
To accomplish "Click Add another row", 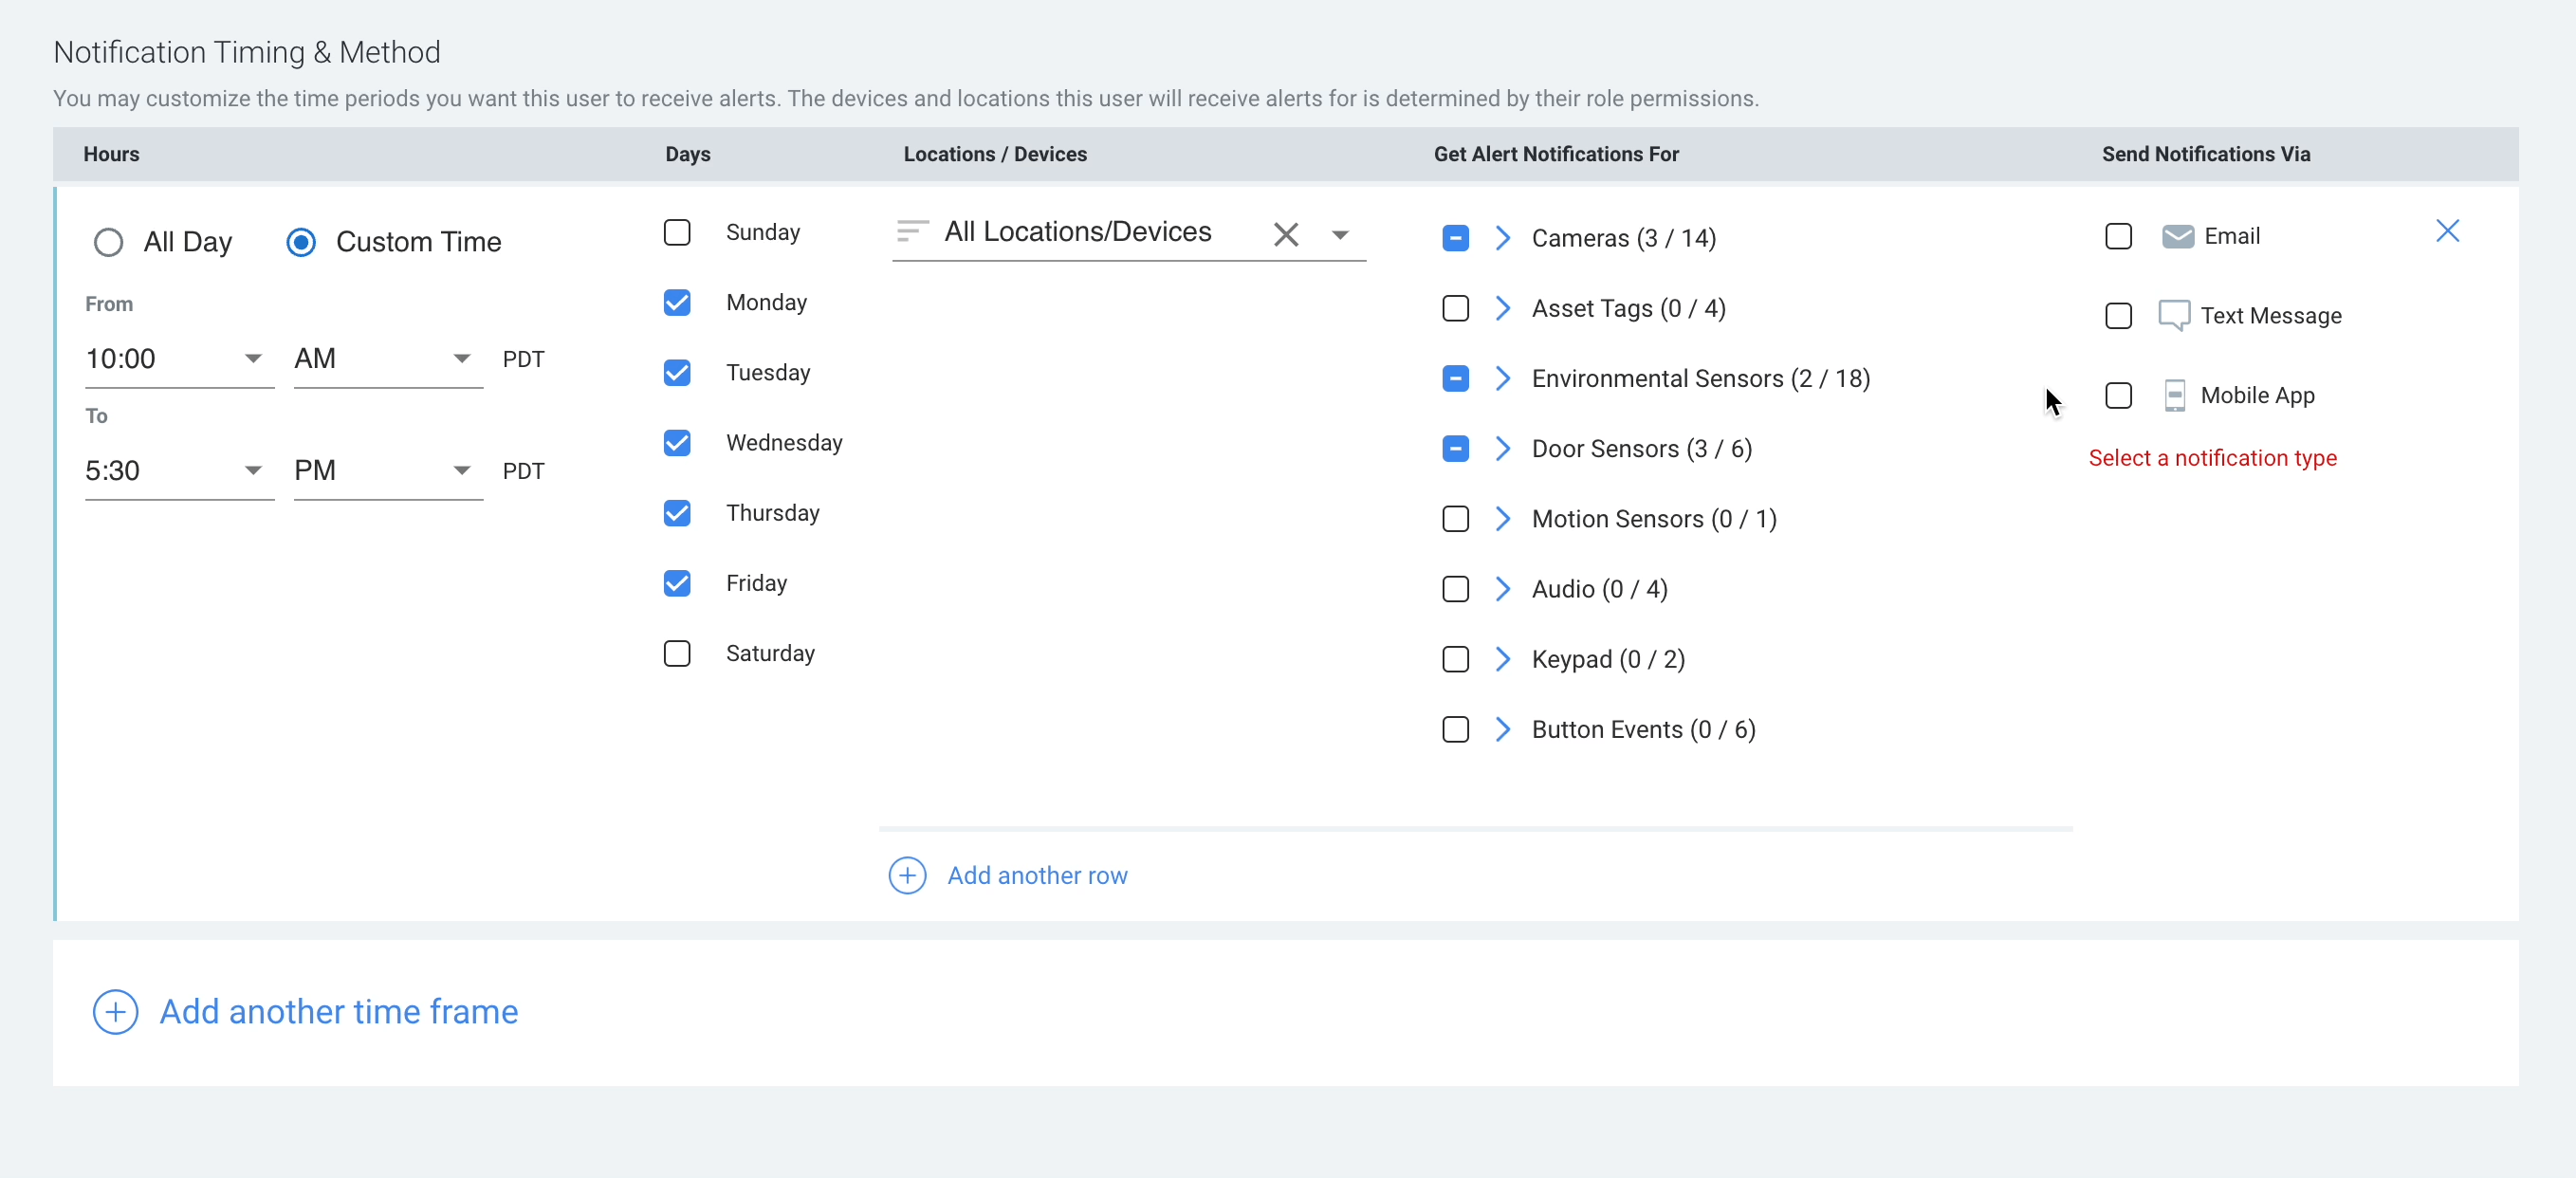I will 1038,874.
